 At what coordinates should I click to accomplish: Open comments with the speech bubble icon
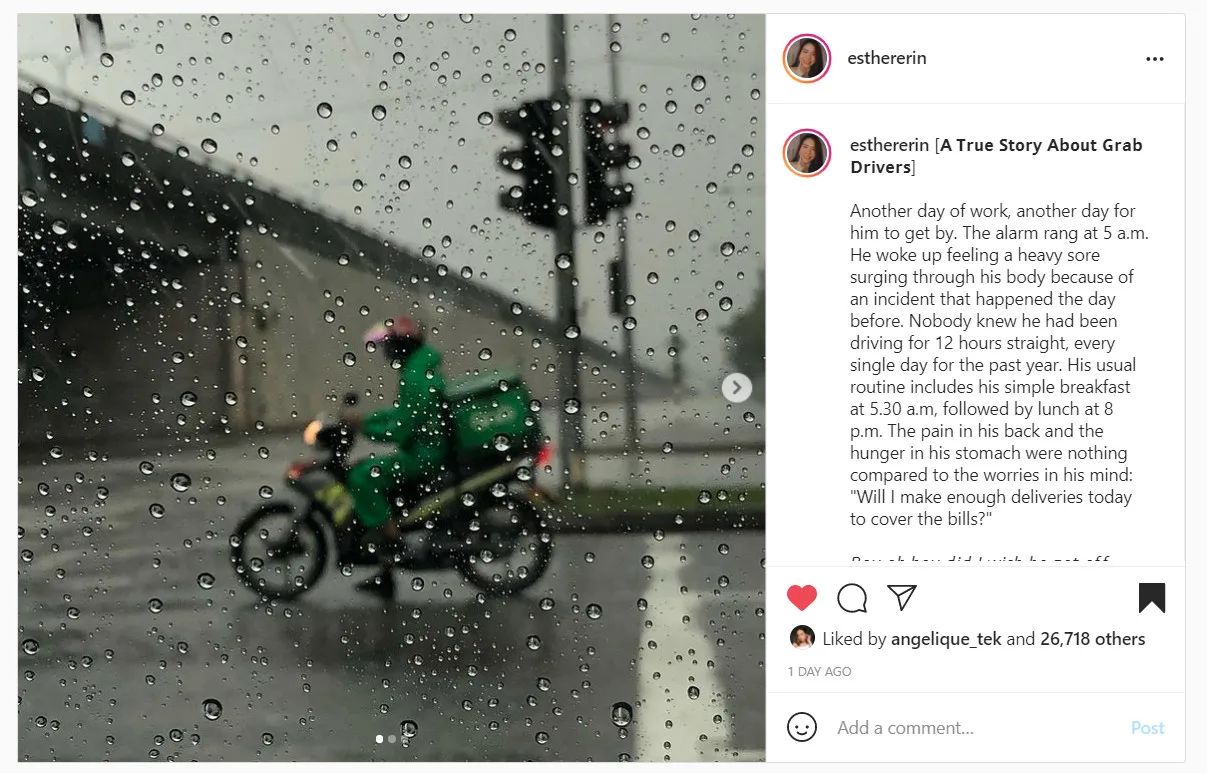(x=852, y=598)
